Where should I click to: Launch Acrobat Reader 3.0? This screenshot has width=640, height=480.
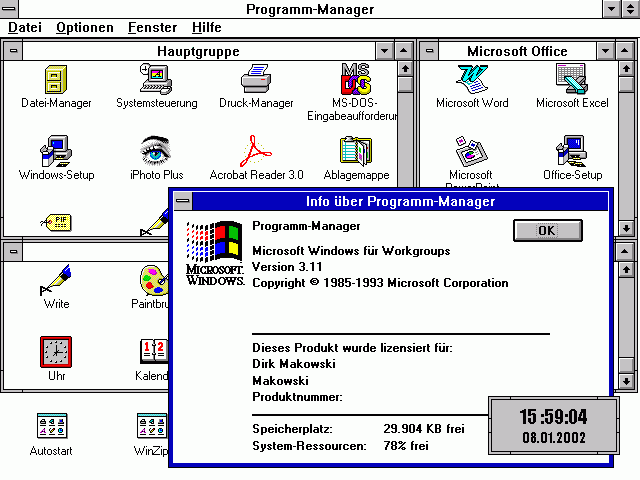click(x=256, y=152)
